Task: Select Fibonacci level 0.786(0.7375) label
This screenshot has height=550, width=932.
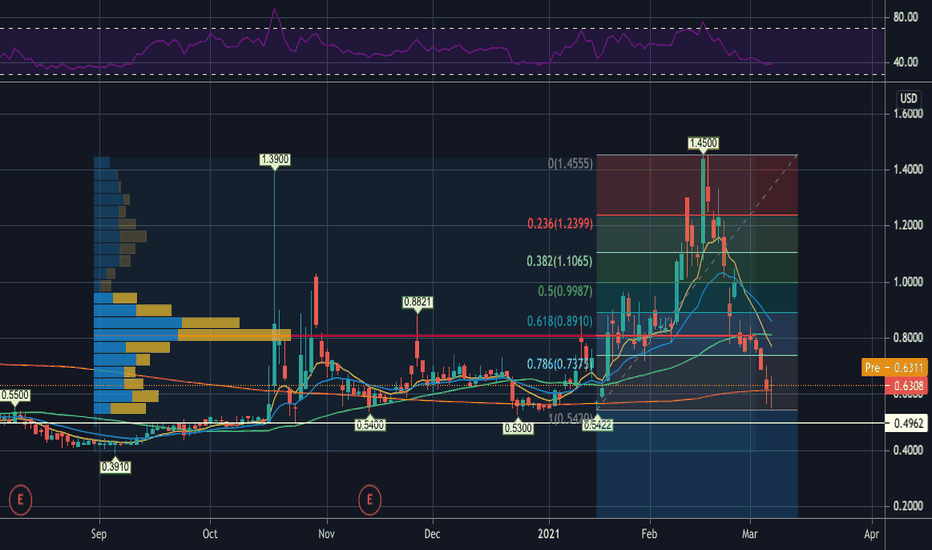Action: (559, 364)
